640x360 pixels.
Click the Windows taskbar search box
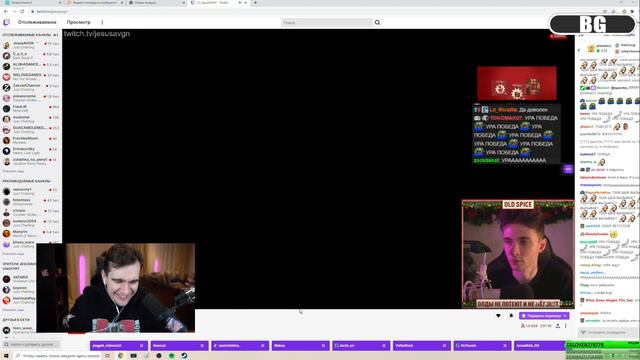(57, 356)
